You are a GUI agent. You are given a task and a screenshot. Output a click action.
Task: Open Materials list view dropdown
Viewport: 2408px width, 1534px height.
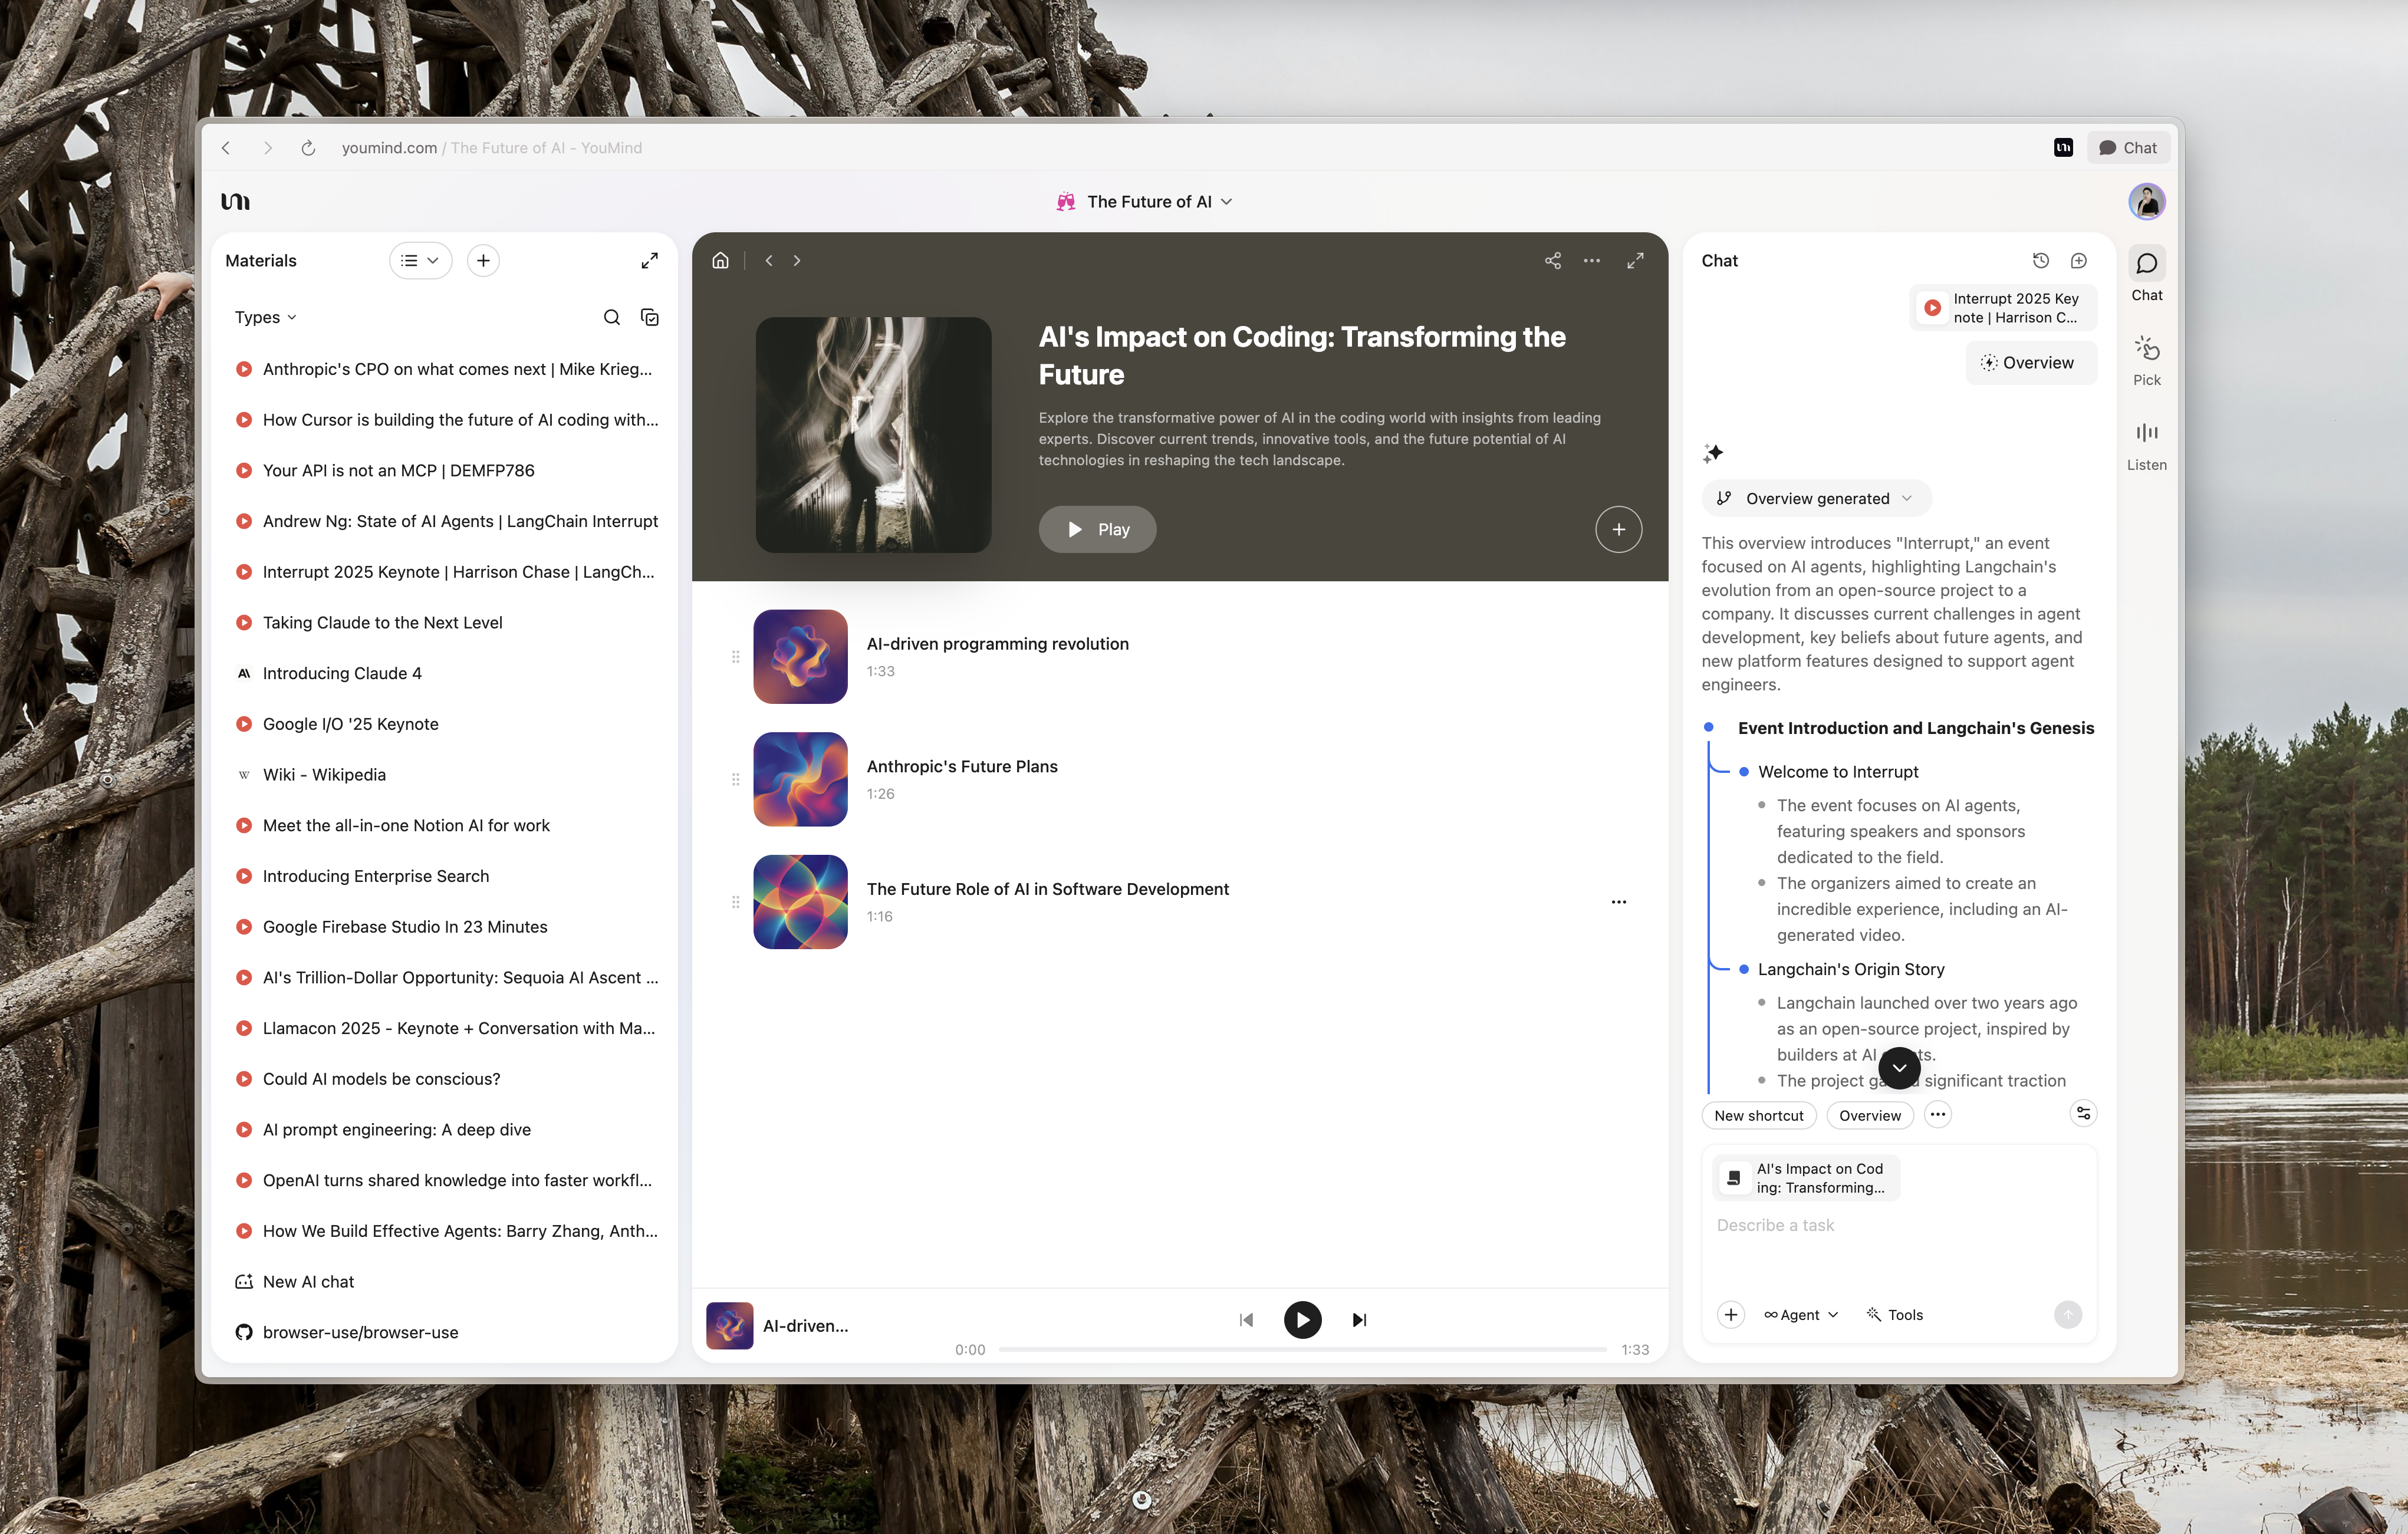coord(420,261)
